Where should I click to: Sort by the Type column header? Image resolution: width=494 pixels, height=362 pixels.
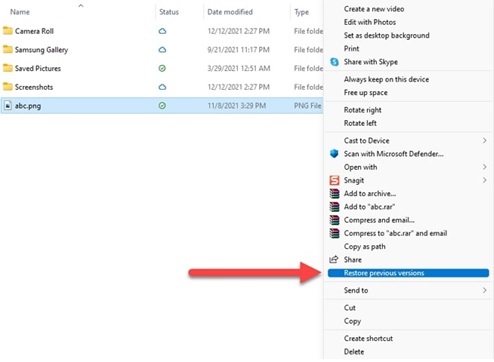302,12
